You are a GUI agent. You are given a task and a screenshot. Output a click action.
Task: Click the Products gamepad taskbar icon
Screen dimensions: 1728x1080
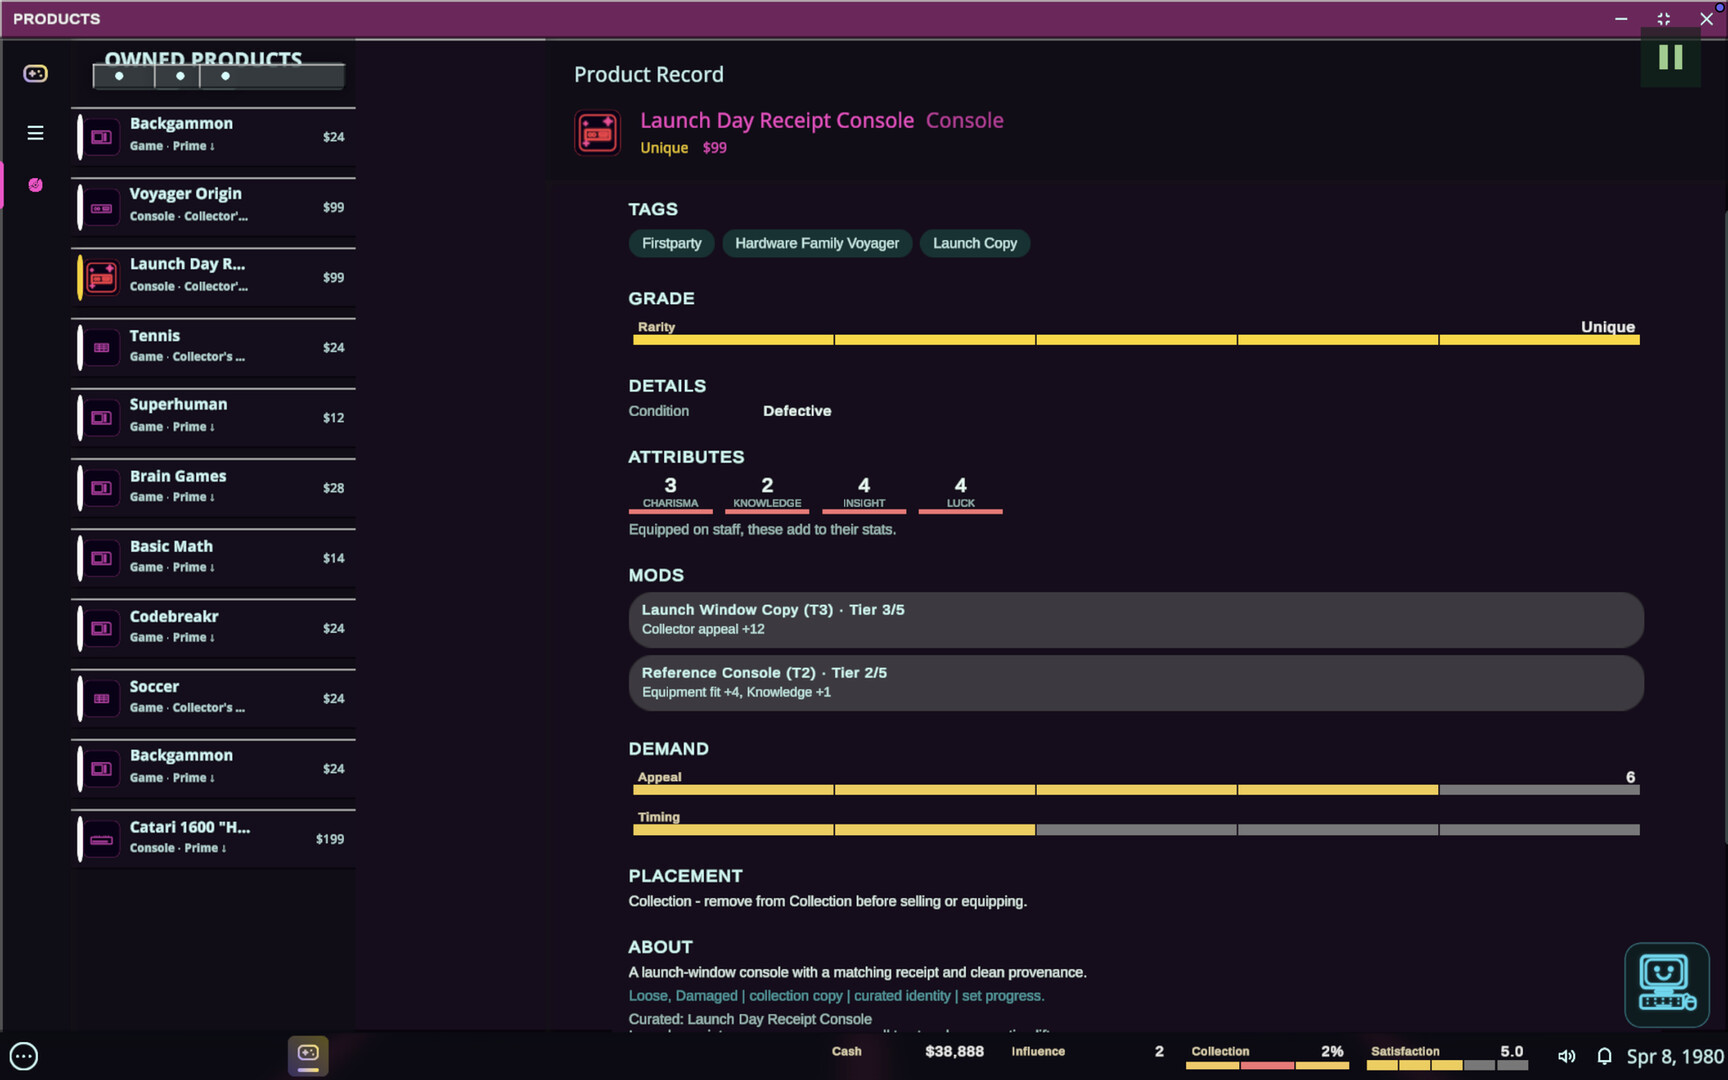point(308,1054)
